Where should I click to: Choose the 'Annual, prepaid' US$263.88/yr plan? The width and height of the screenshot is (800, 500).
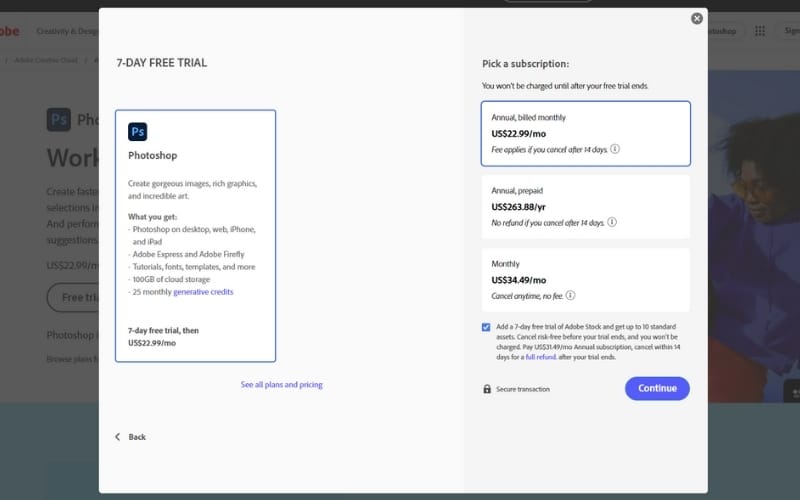click(585, 206)
